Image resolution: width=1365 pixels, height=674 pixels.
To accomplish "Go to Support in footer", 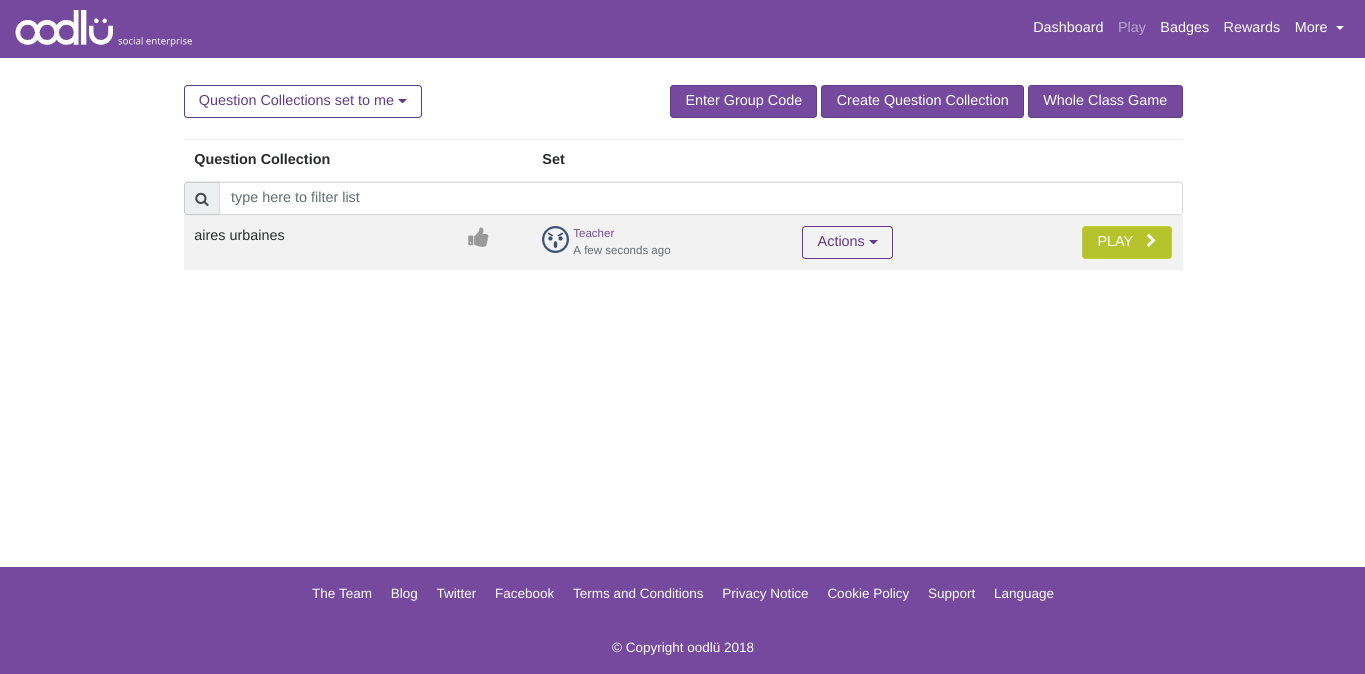I will (951, 594).
